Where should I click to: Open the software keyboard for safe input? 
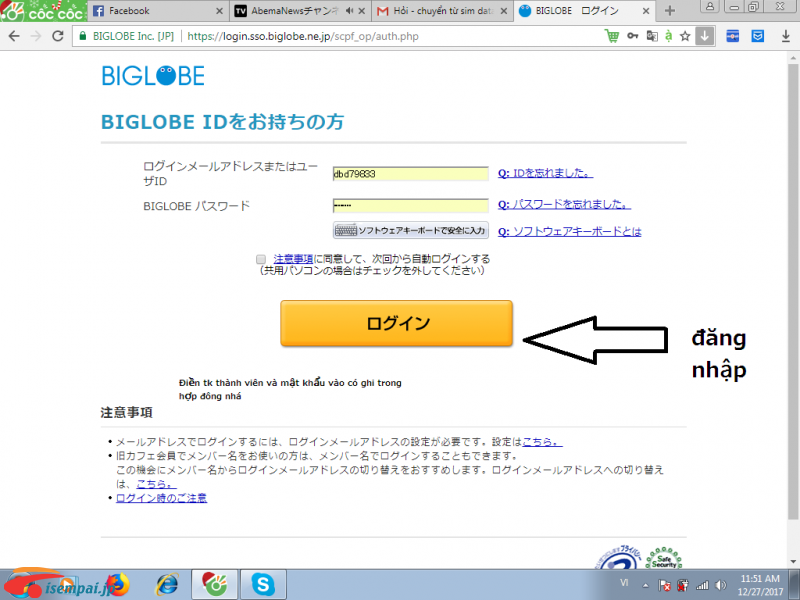click(411, 231)
